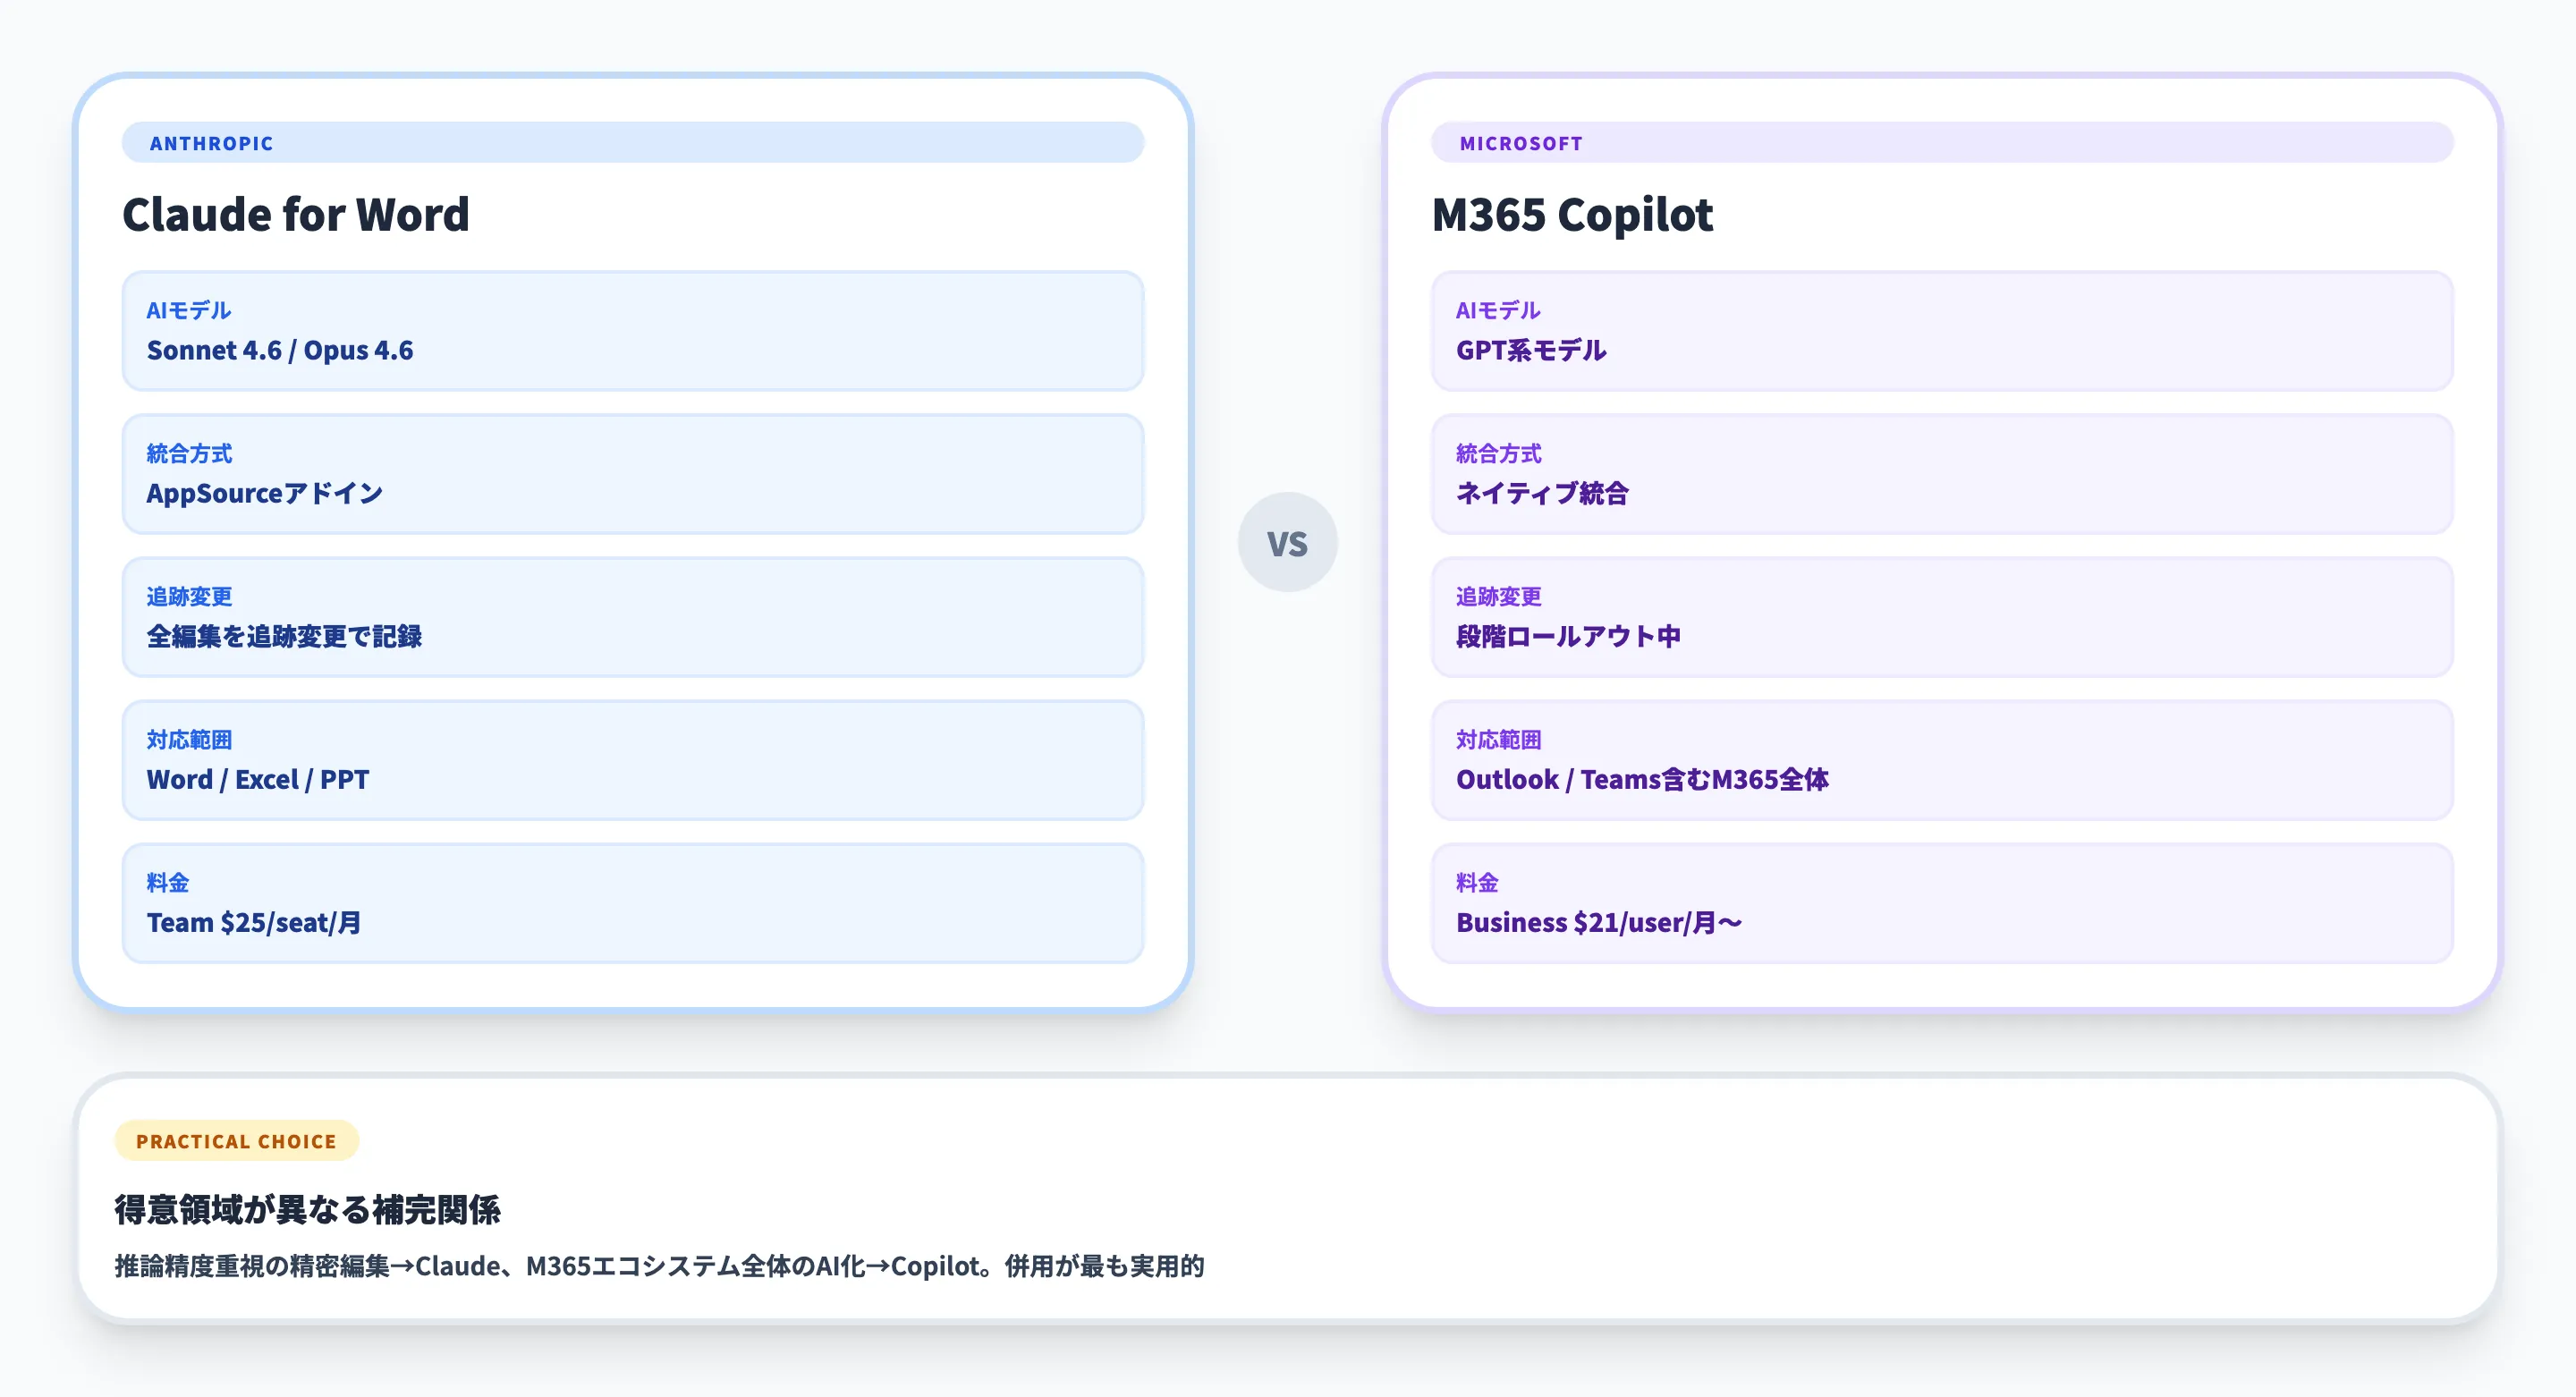
Task: Click the PRACTICAL CHOICE badge
Action: tap(236, 1140)
